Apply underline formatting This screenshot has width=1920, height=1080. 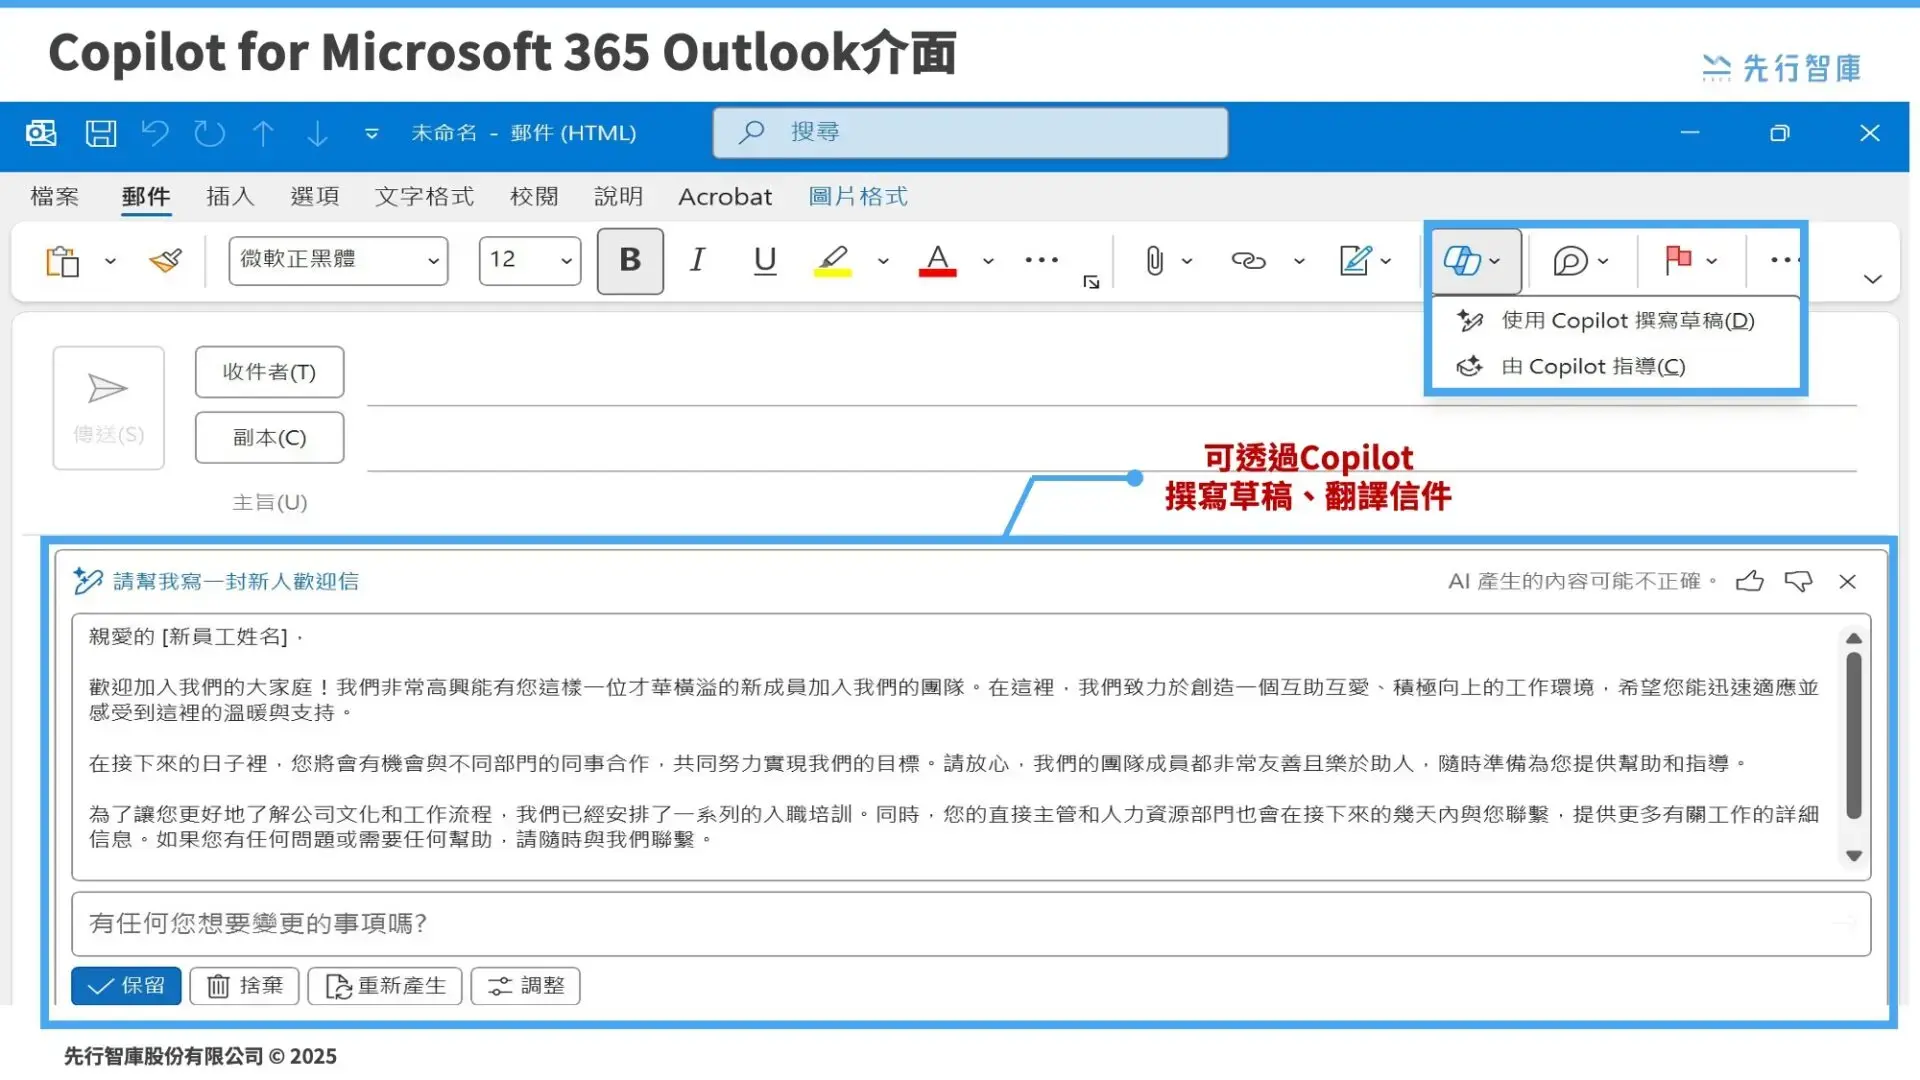tap(765, 260)
